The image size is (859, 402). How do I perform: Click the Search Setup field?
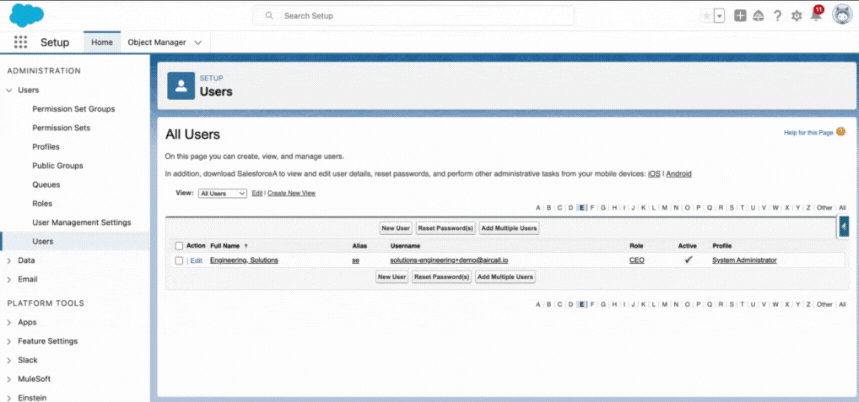point(414,16)
